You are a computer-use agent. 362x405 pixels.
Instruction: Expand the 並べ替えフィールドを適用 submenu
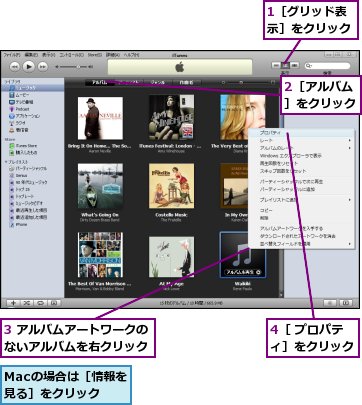coord(302,244)
